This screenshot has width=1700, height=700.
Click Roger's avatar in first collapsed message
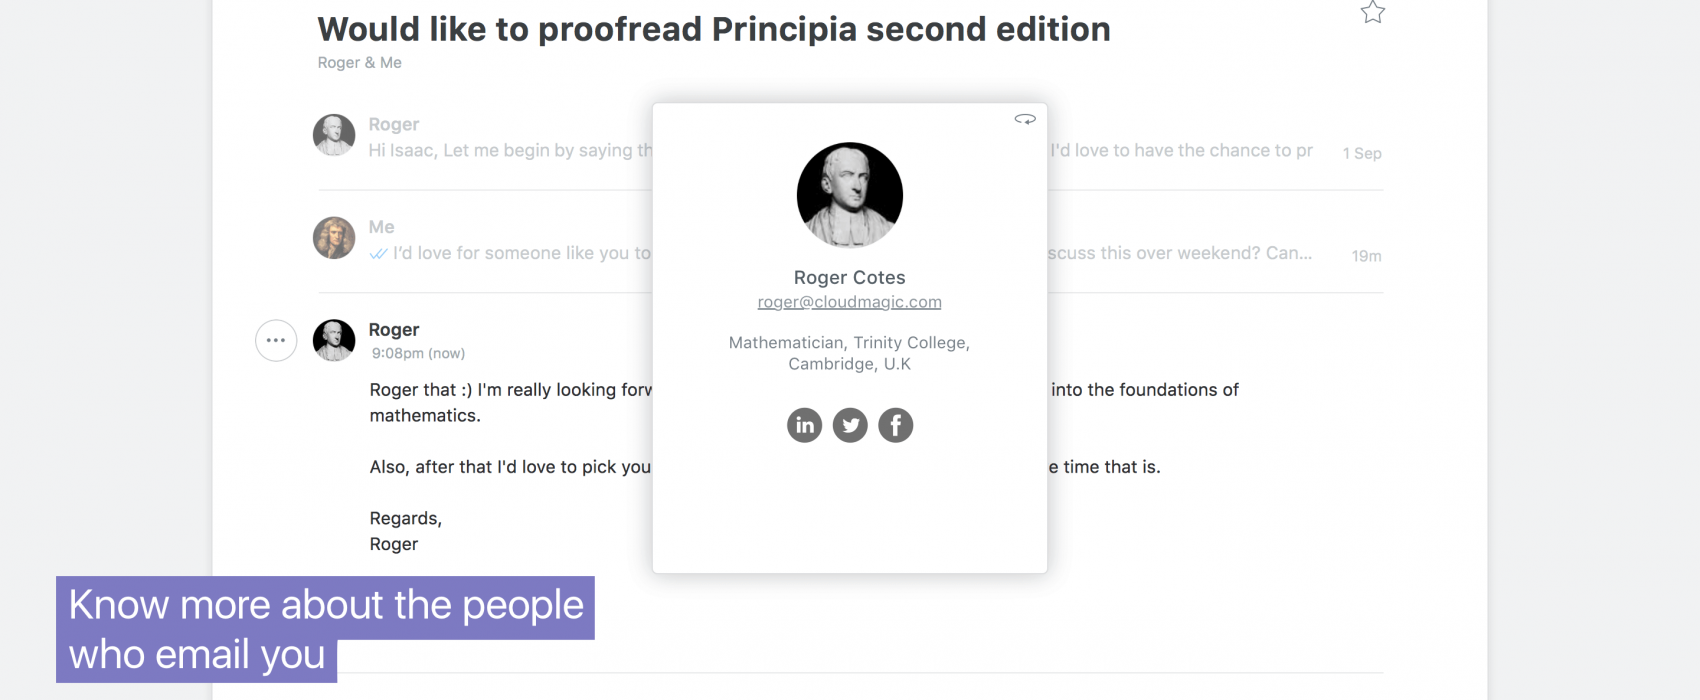(334, 135)
